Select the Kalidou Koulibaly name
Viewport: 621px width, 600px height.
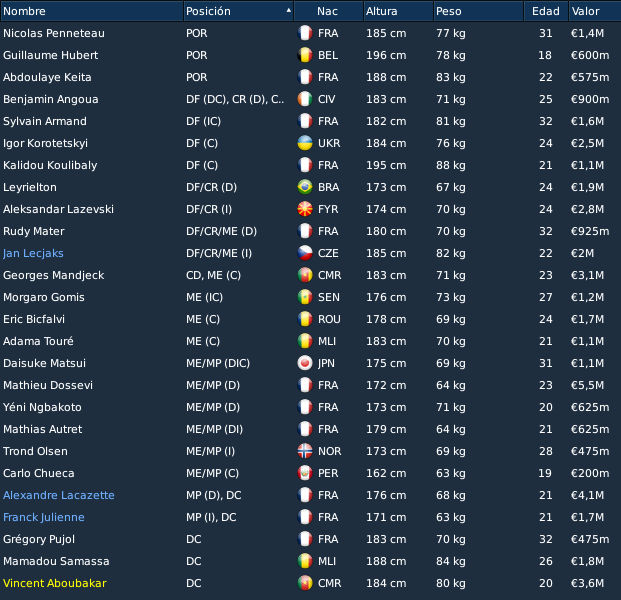point(50,165)
